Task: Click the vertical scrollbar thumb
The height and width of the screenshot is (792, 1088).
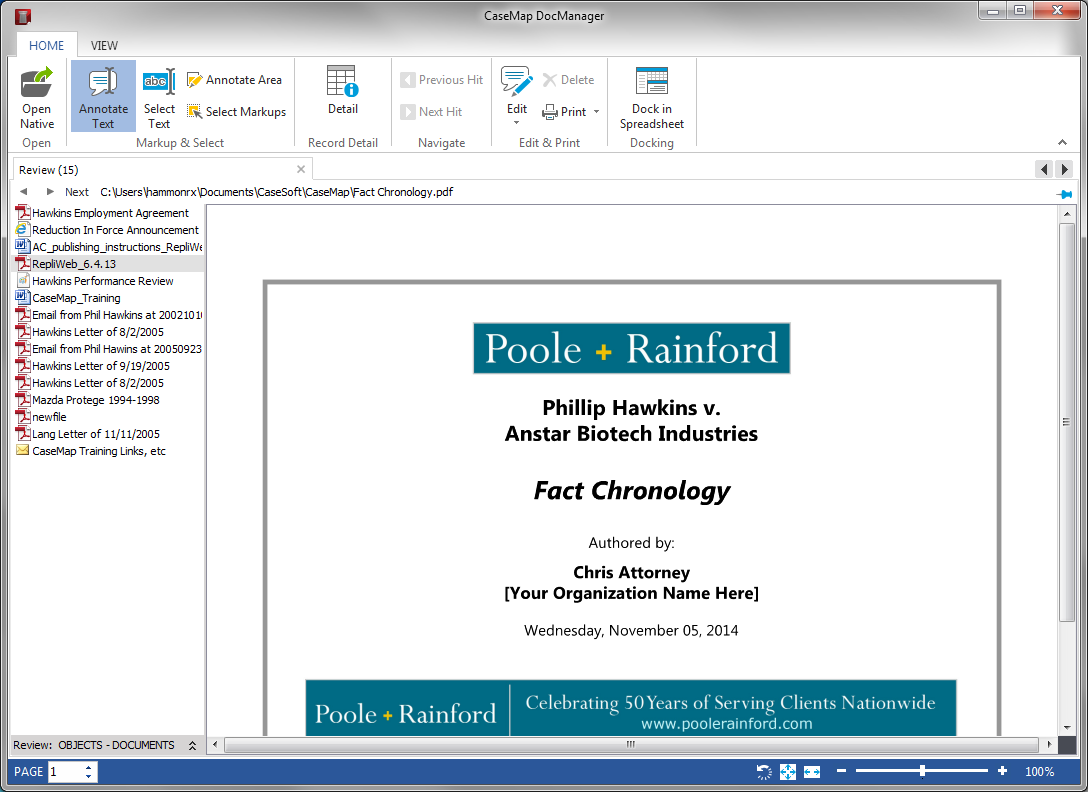Action: pyautogui.click(x=1066, y=422)
